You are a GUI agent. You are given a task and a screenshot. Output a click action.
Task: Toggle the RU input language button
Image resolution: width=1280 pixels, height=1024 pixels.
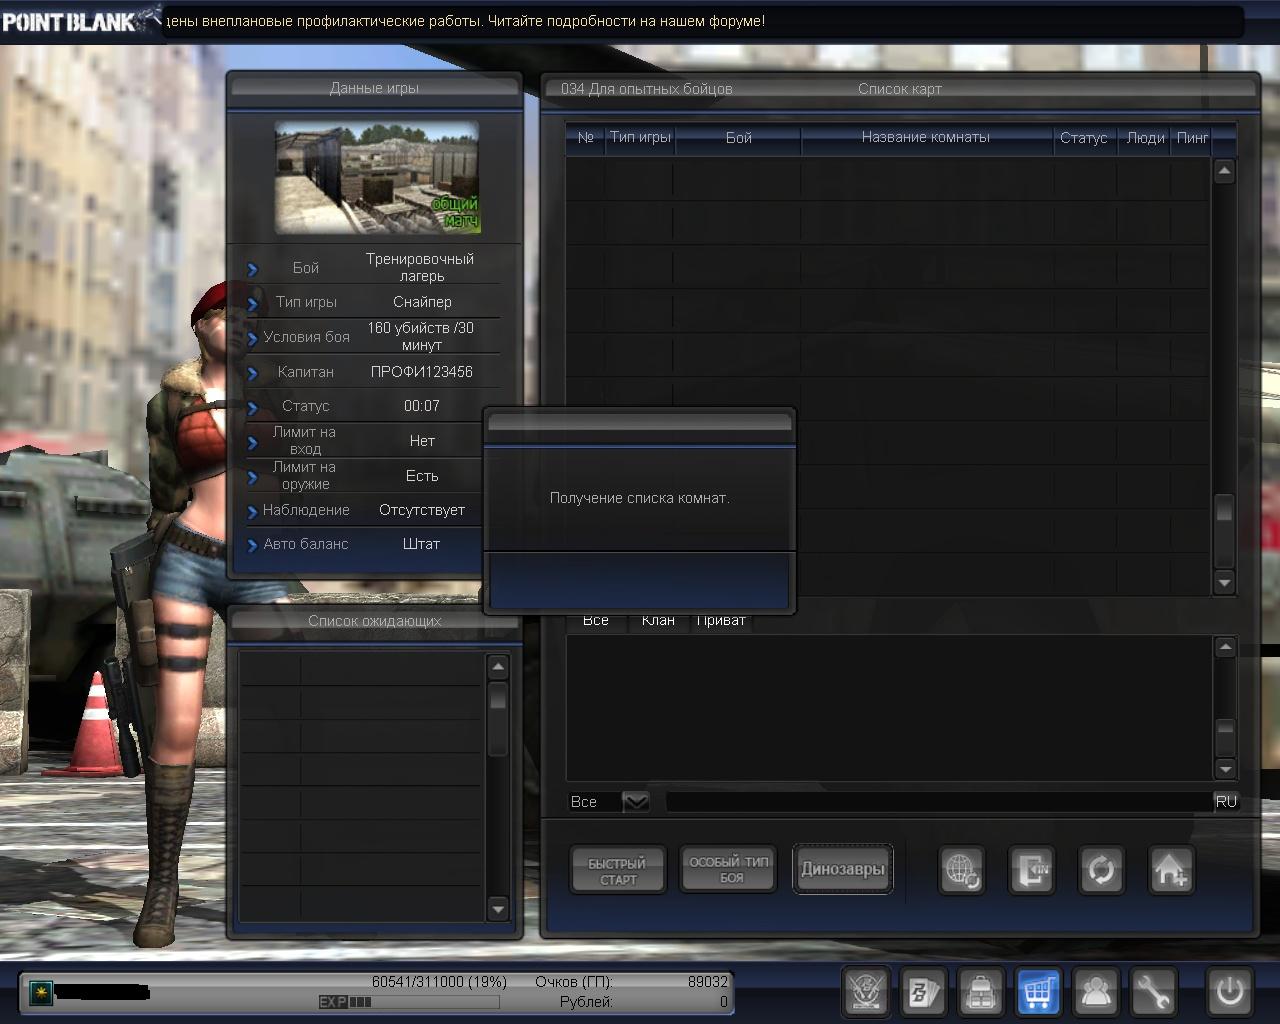pos(1226,801)
